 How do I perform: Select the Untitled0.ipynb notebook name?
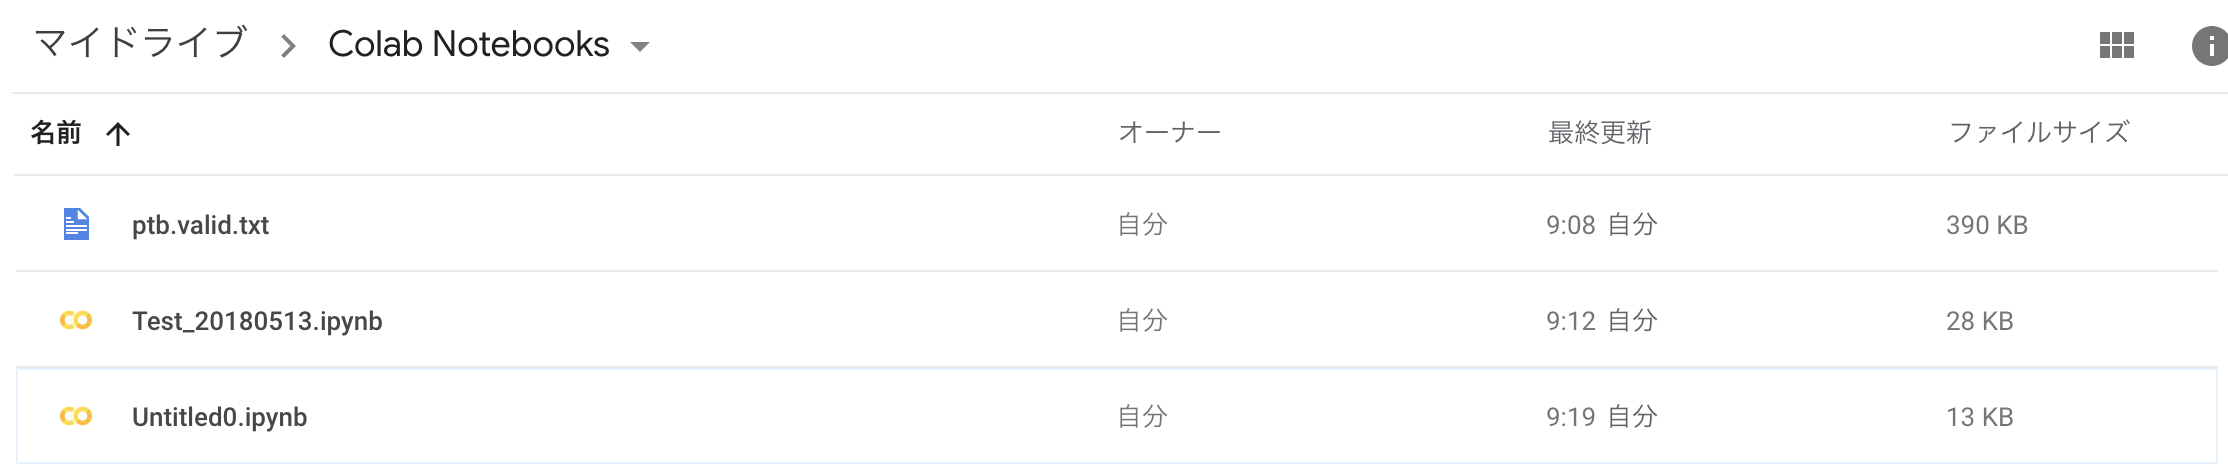tap(219, 417)
